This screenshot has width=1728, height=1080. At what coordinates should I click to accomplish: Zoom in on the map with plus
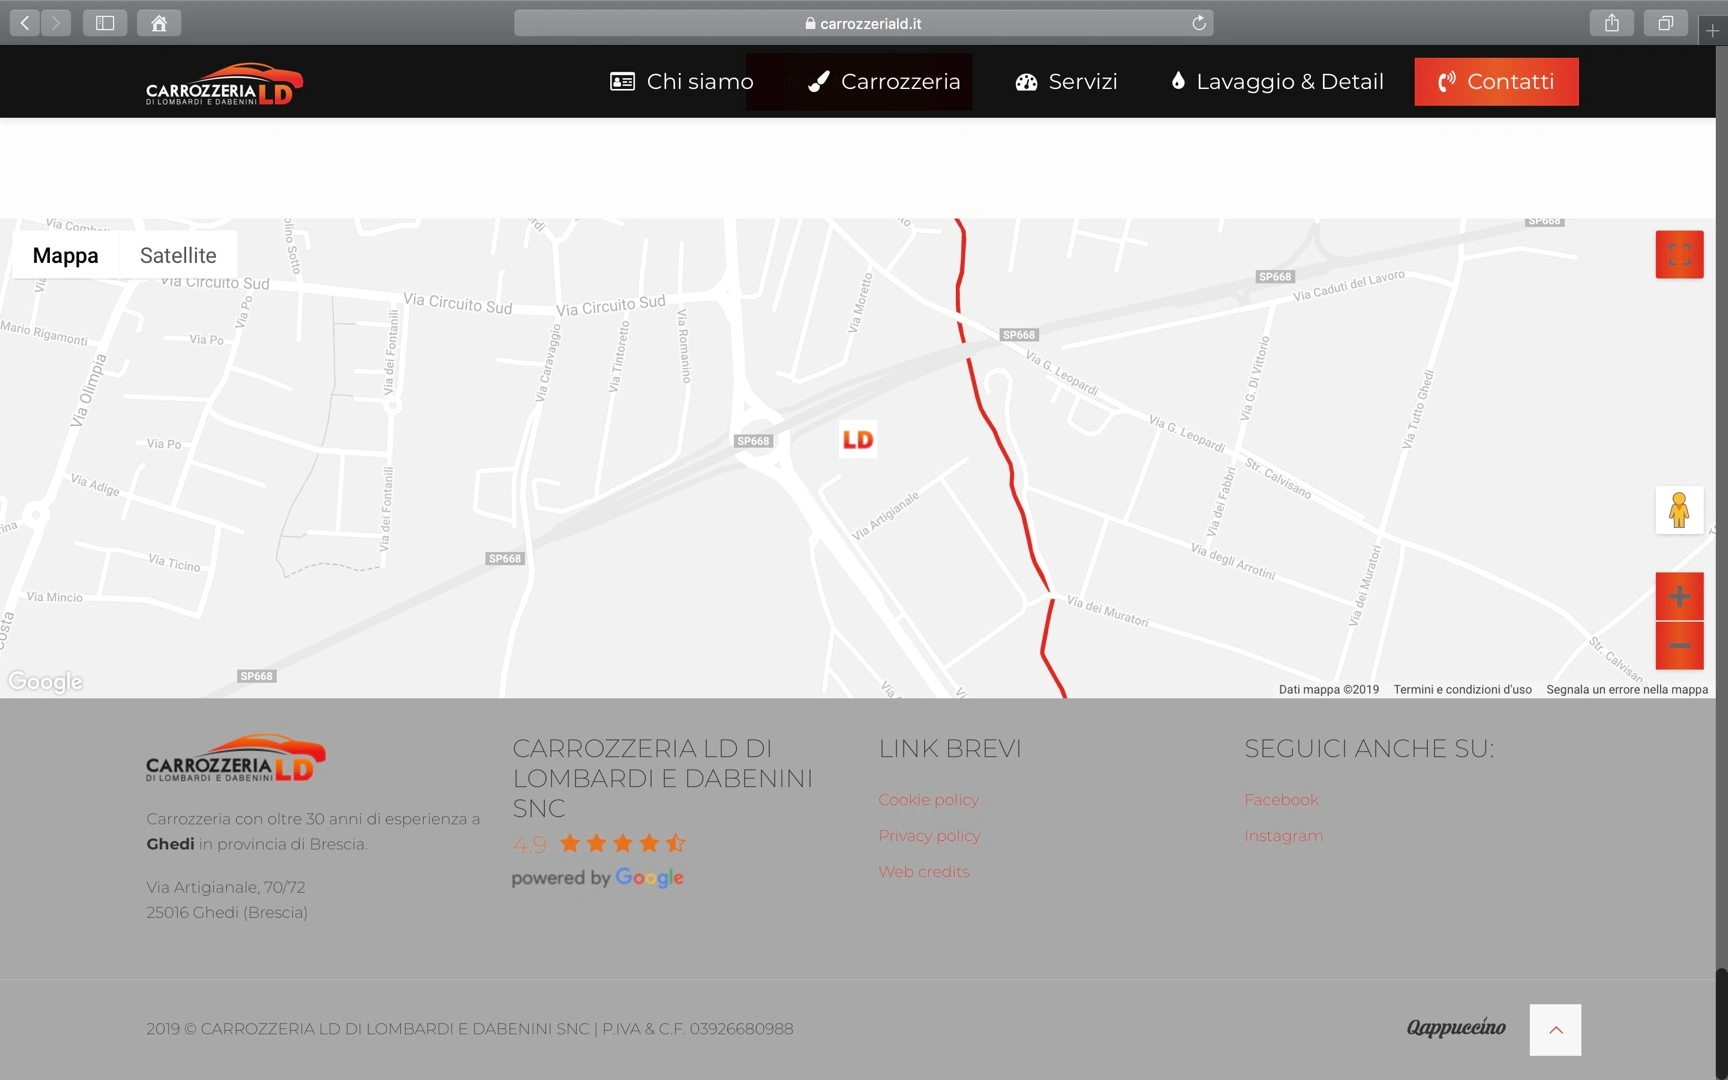[1679, 597]
